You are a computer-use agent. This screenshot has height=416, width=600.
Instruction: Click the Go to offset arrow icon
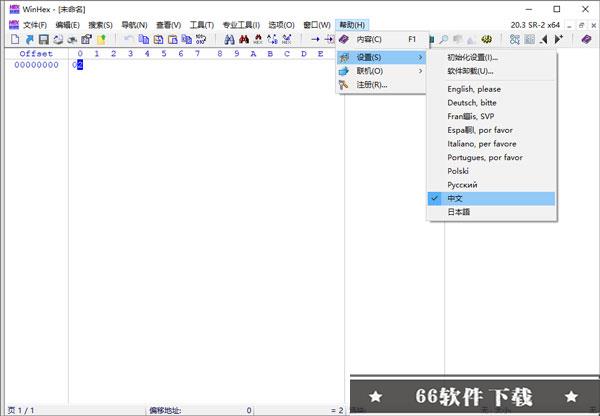pyautogui.click(x=315, y=39)
